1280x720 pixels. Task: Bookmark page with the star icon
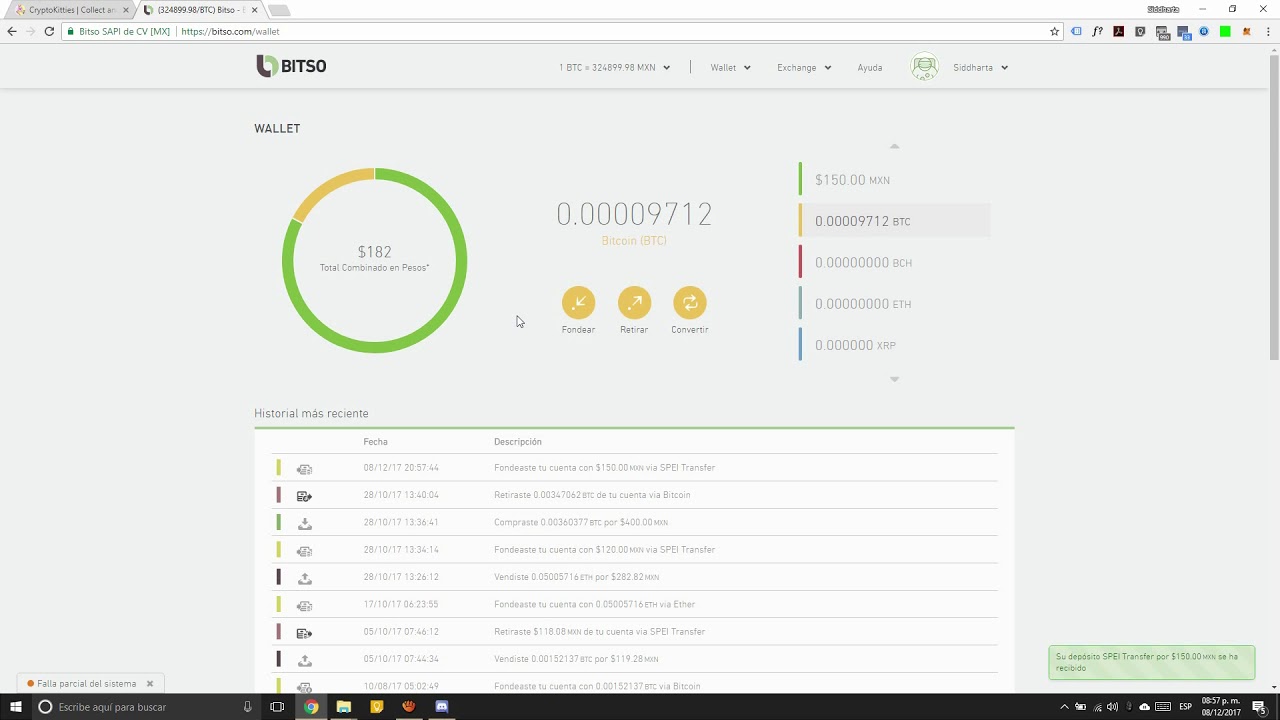click(1054, 31)
